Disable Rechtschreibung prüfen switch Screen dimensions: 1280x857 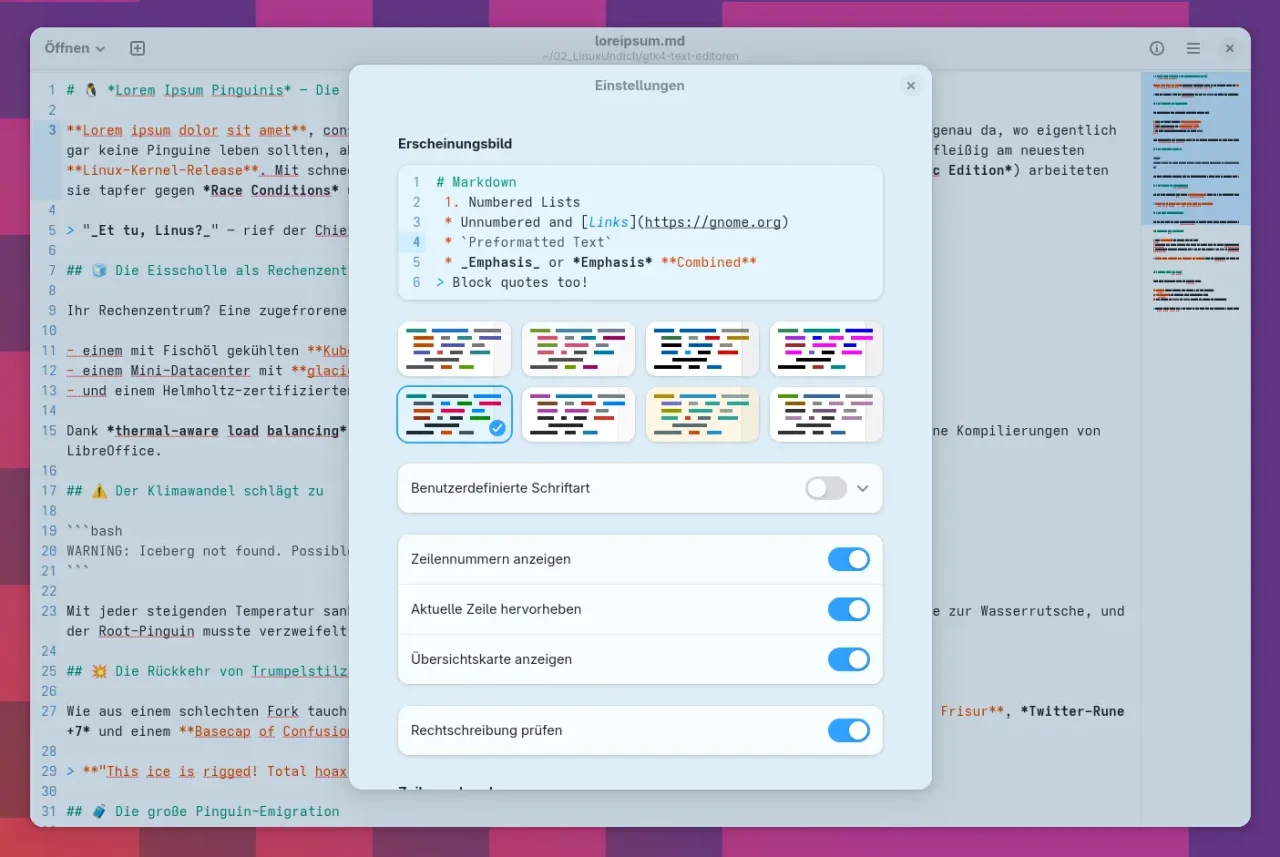click(848, 730)
